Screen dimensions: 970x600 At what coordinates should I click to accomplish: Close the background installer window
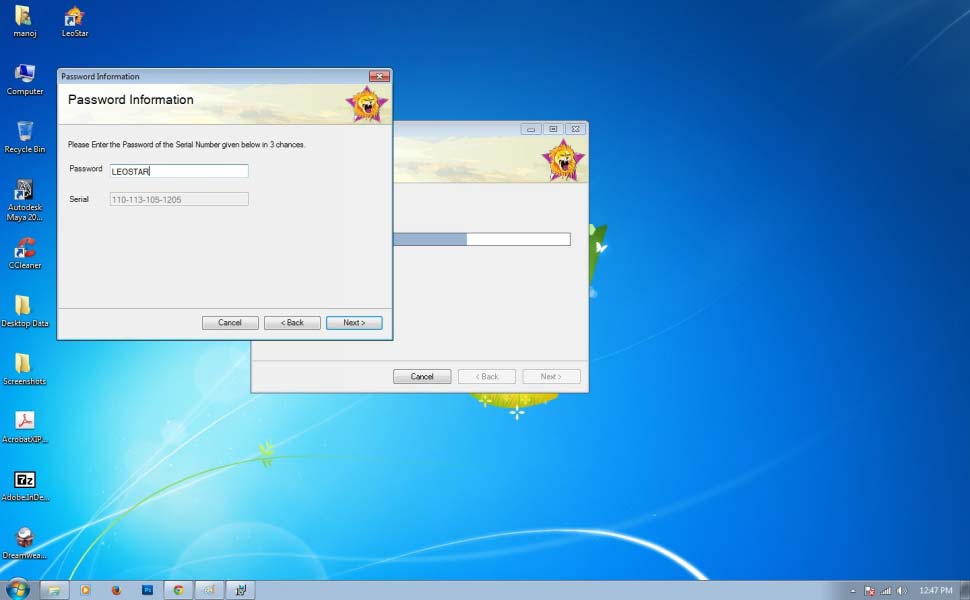[x=575, y=129]
